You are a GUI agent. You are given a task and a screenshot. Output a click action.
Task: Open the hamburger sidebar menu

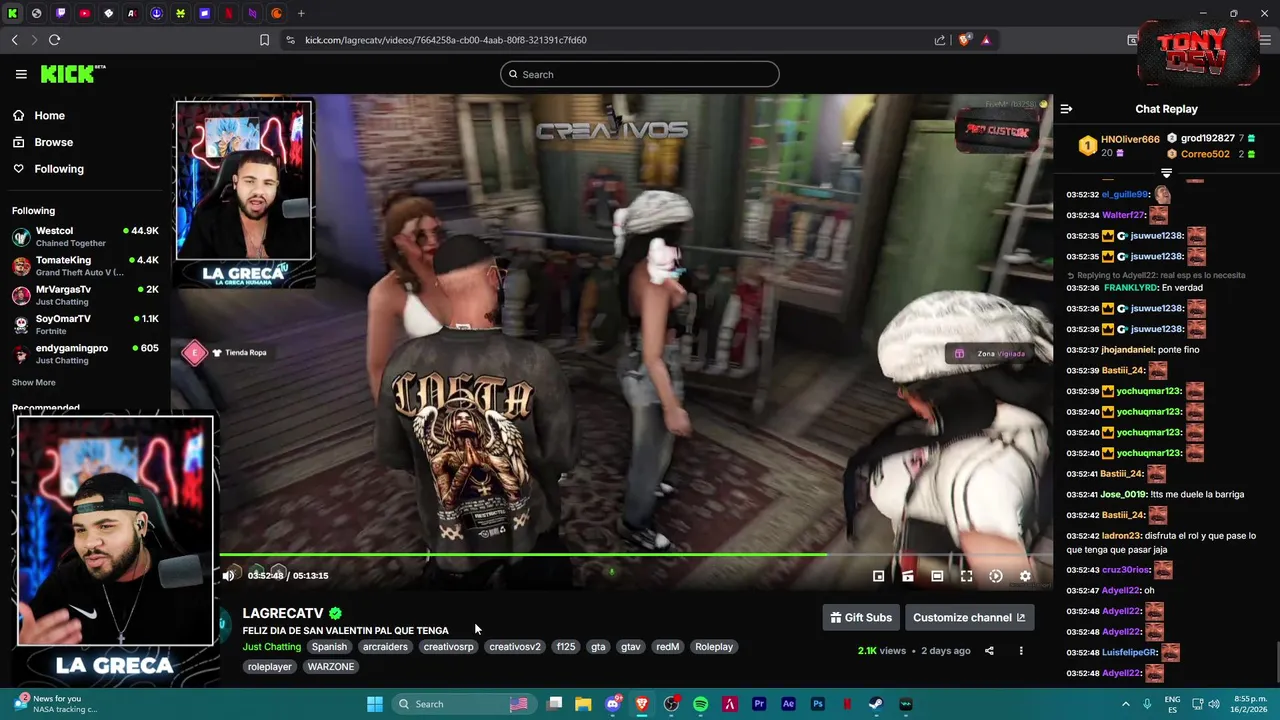click(x=21, y=74)
